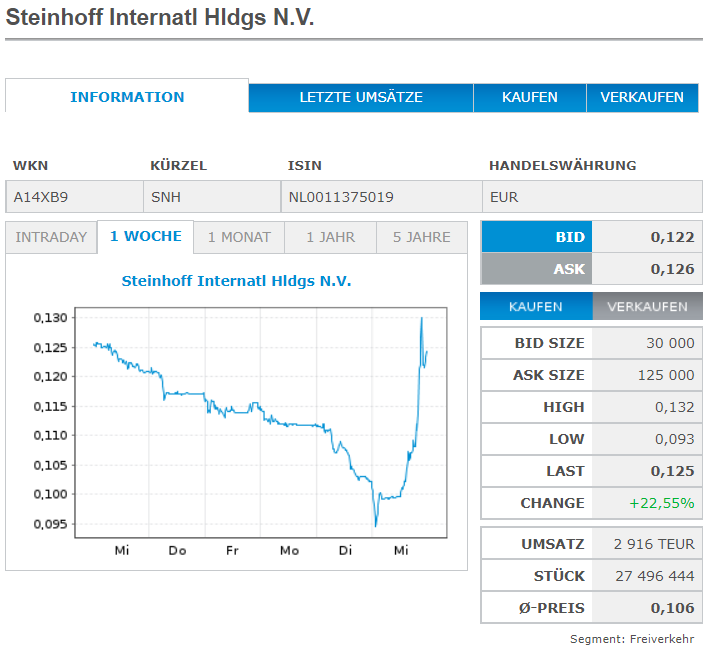This screenshot has width=706, height=648.
Task: Select the INTRADAY chart range
Action: click(x=51, y=237)
